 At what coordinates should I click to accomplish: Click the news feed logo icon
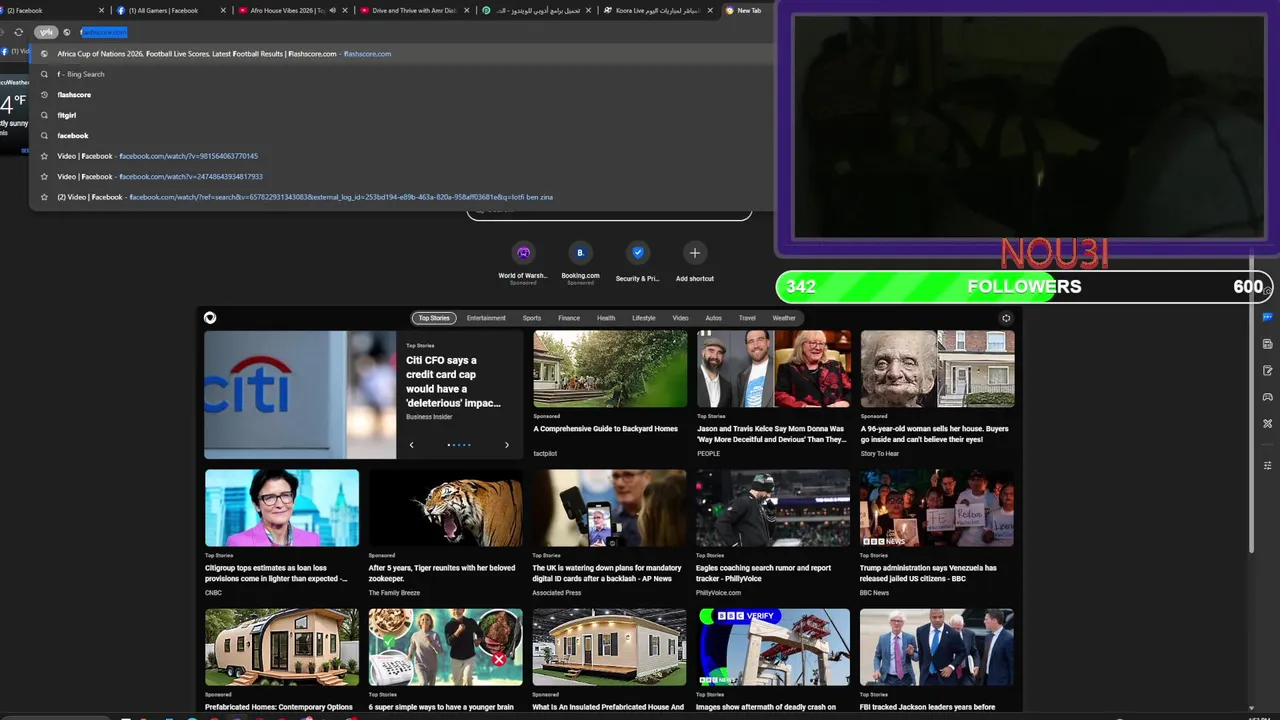click(x=210, y=318)
